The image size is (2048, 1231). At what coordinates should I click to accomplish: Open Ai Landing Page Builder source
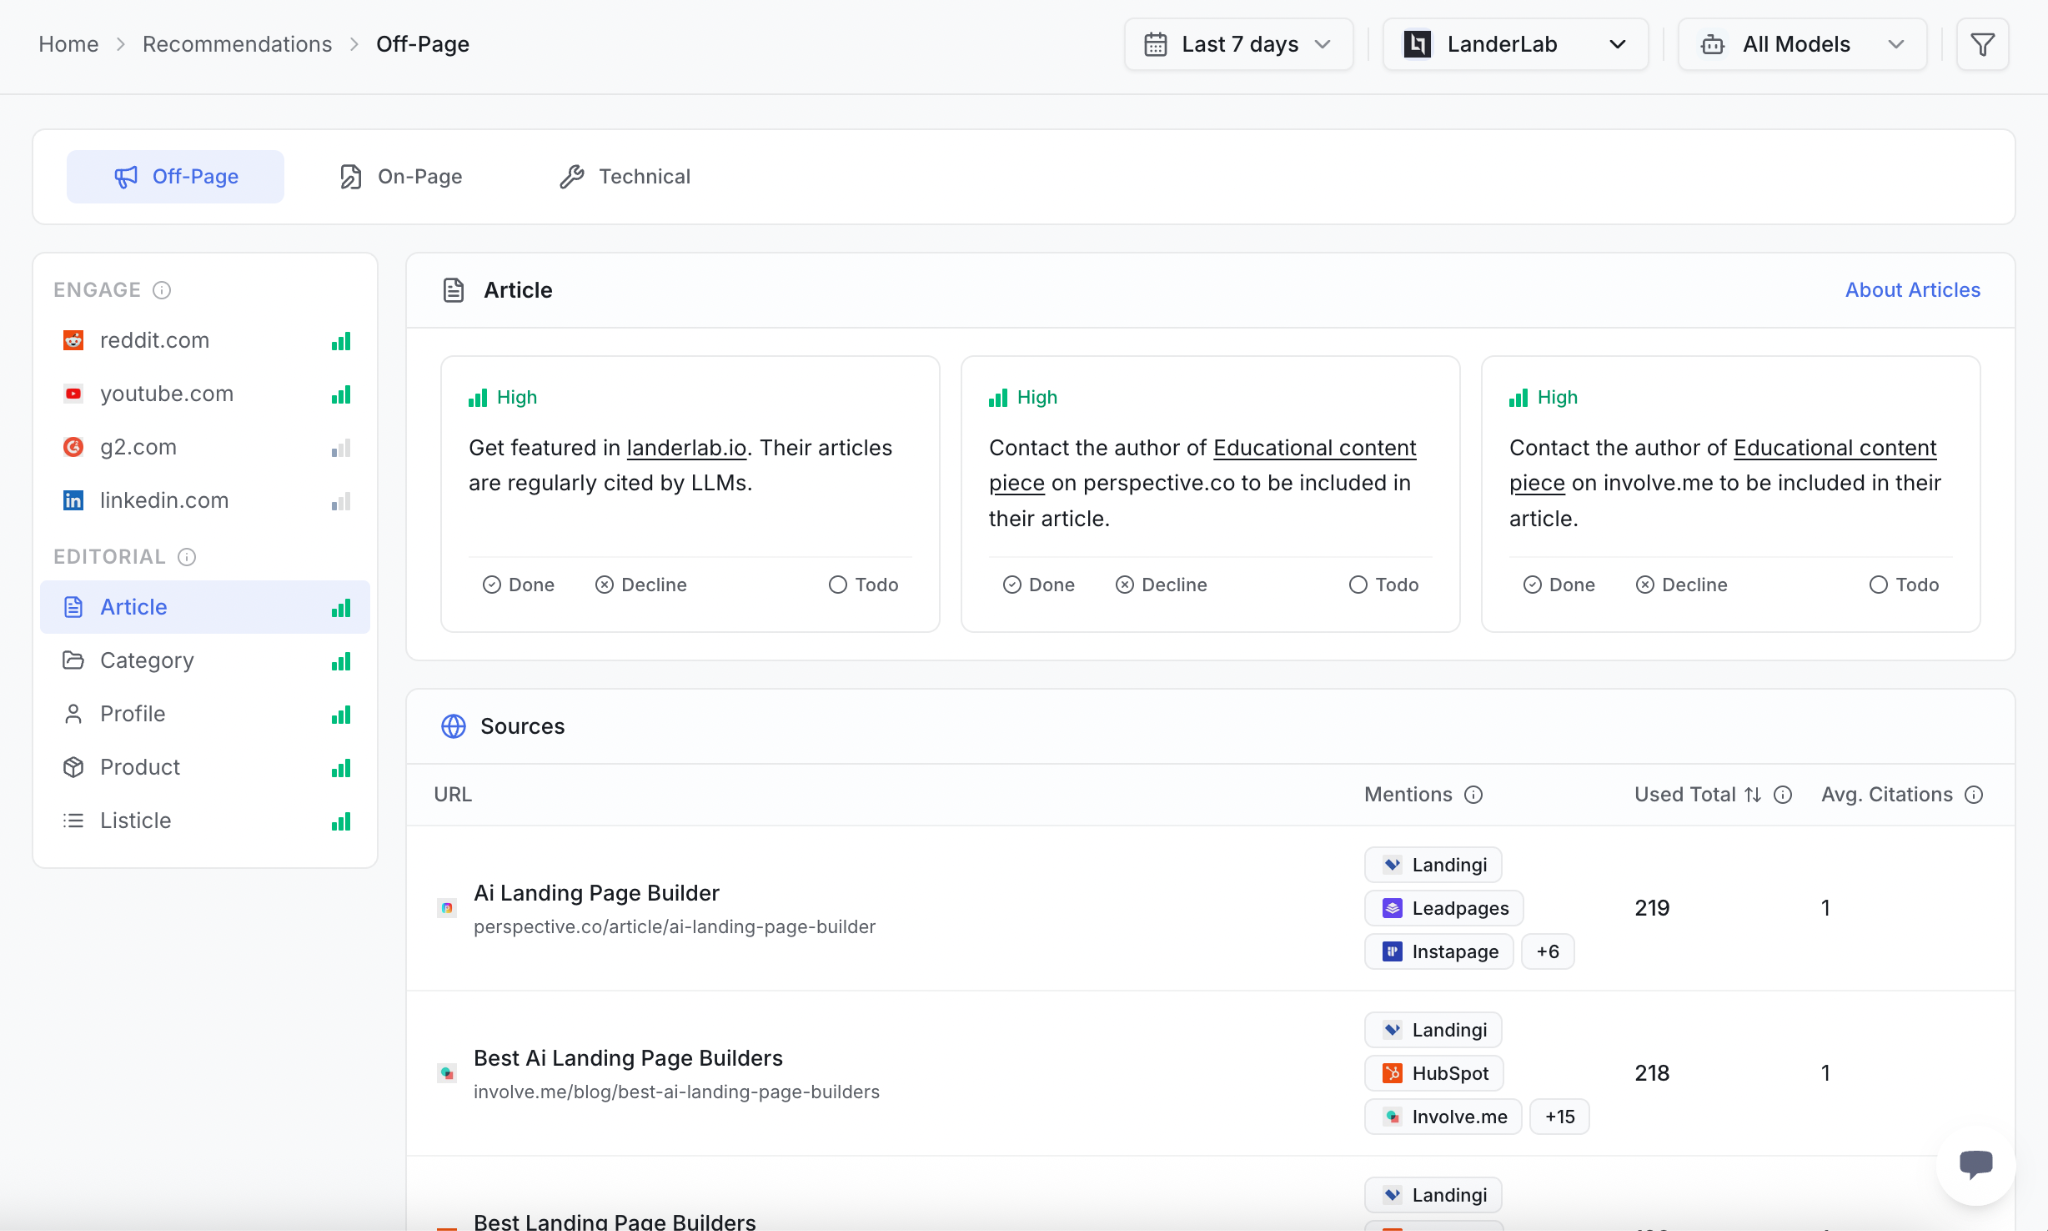click(596, 893)
